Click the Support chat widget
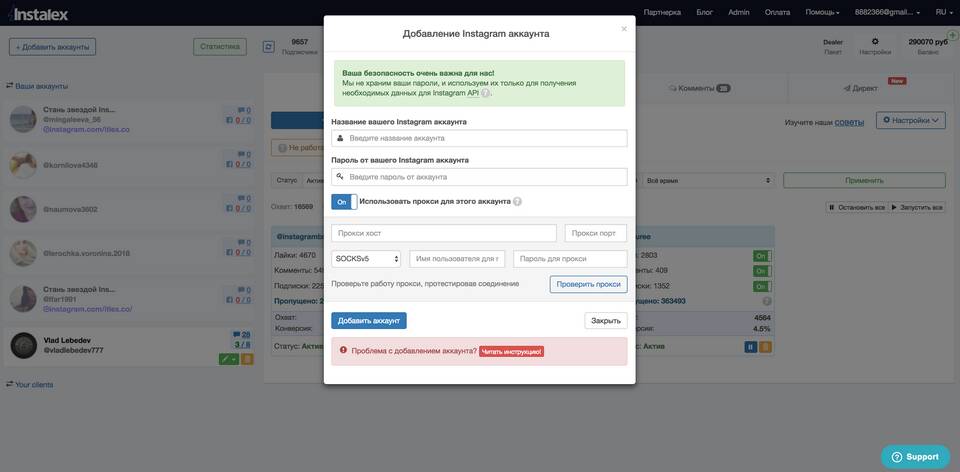Viewport: 960px width, 472px height. (916, 457)
